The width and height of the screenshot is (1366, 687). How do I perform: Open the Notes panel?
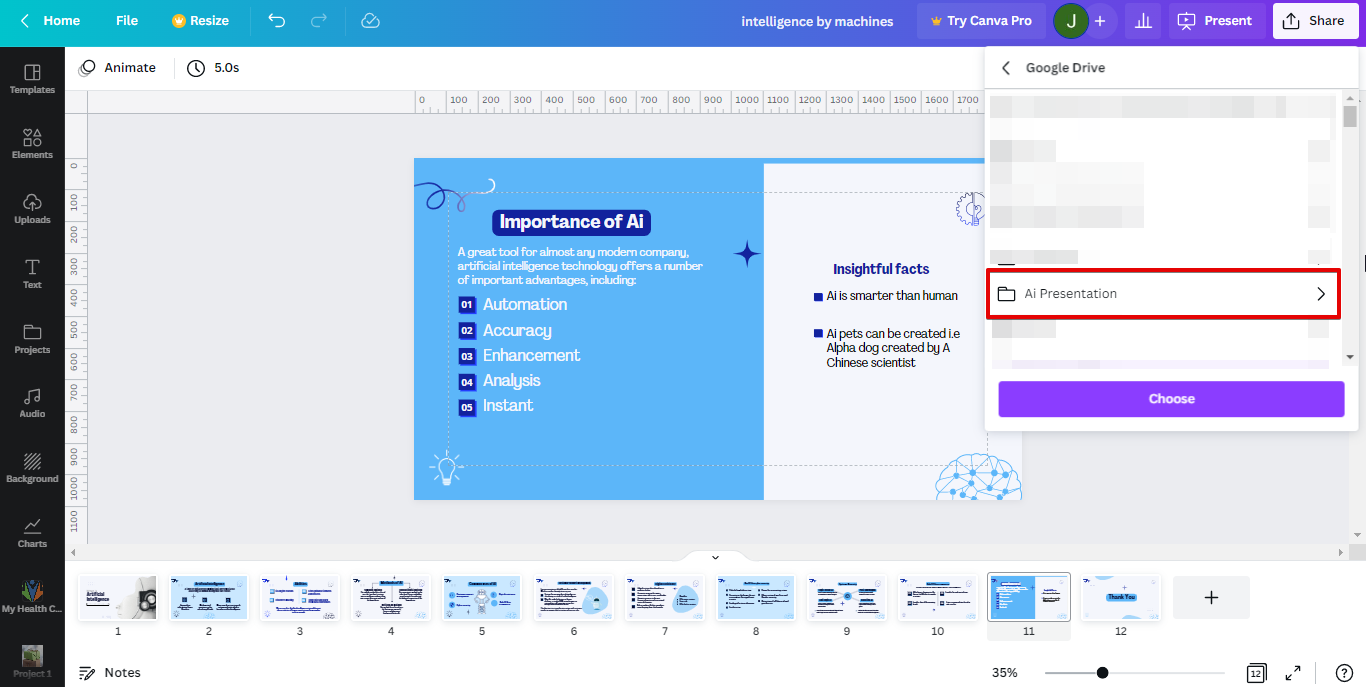[110, 673]
